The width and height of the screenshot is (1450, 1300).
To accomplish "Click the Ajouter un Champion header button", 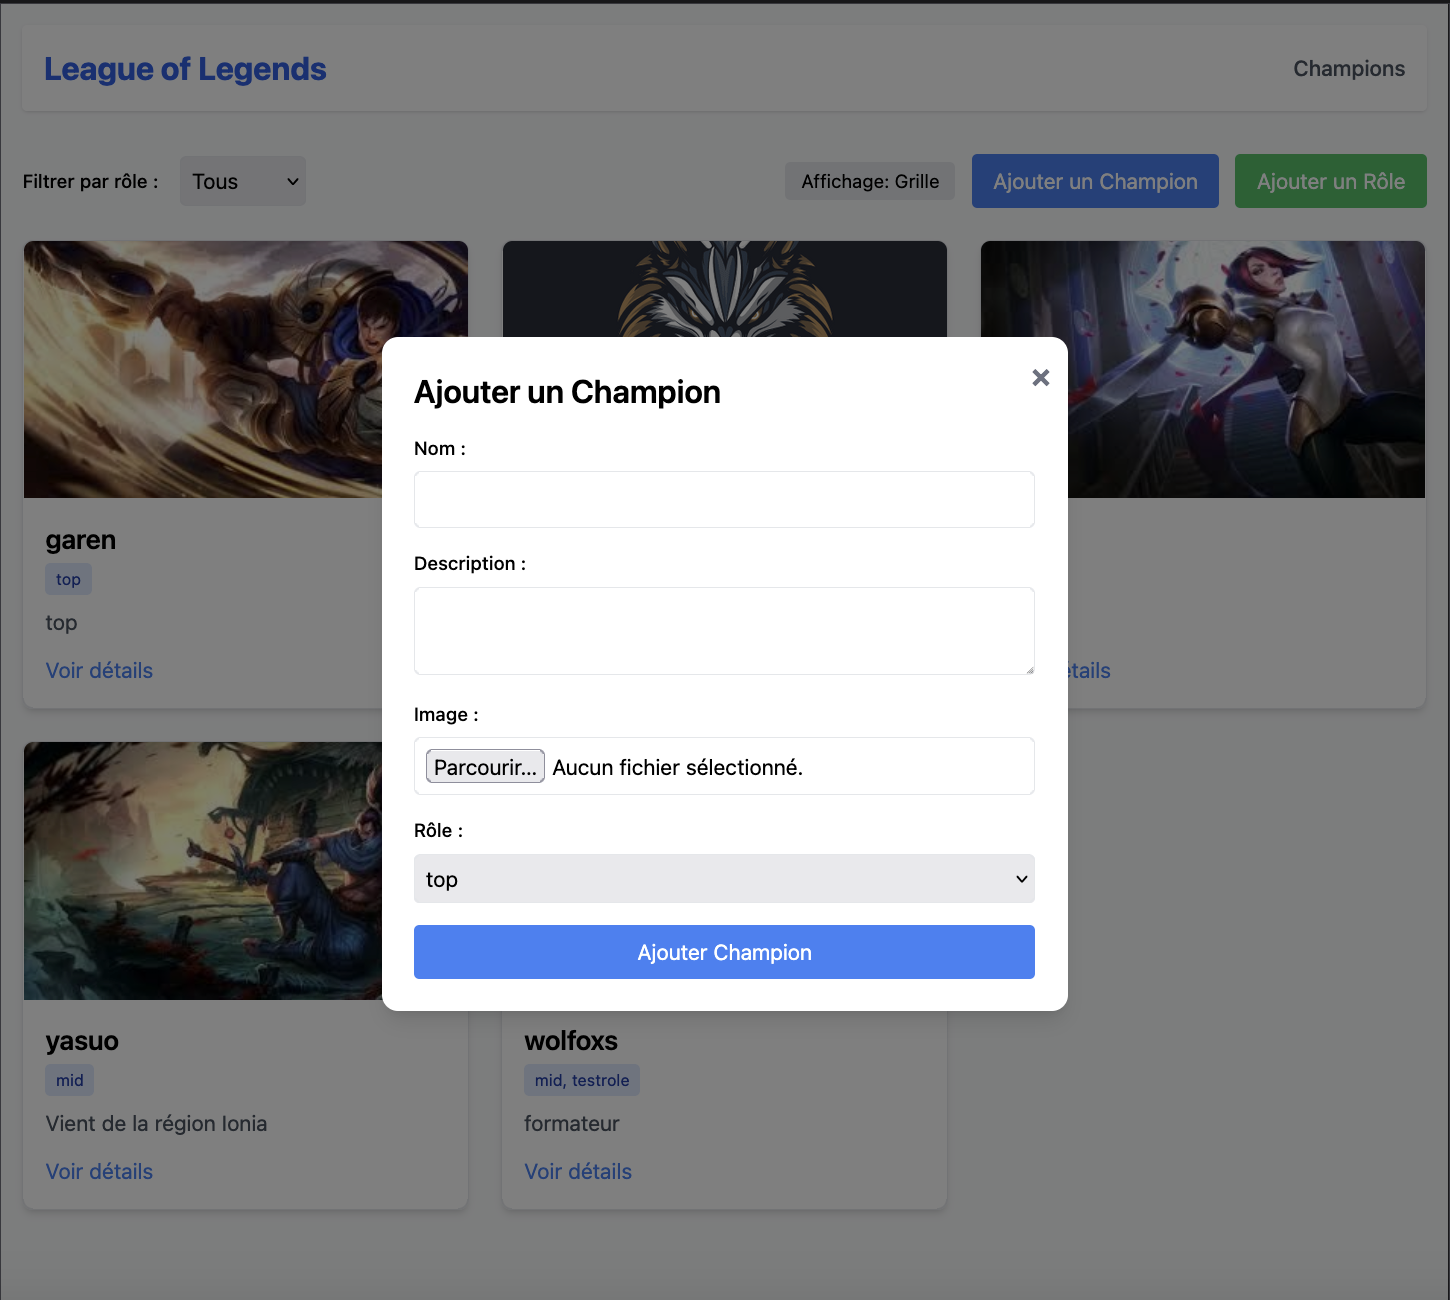I will (x=1095, y=181).
